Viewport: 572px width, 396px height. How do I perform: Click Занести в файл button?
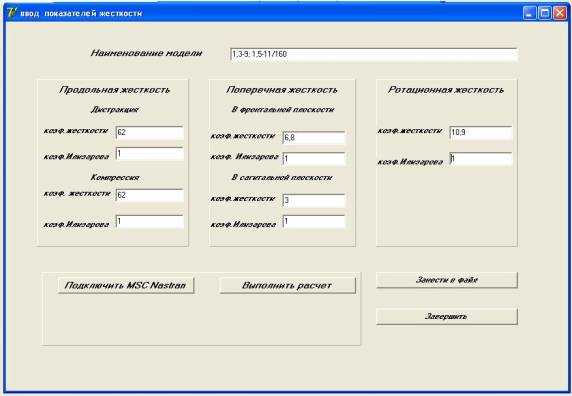tap(447, 280)
